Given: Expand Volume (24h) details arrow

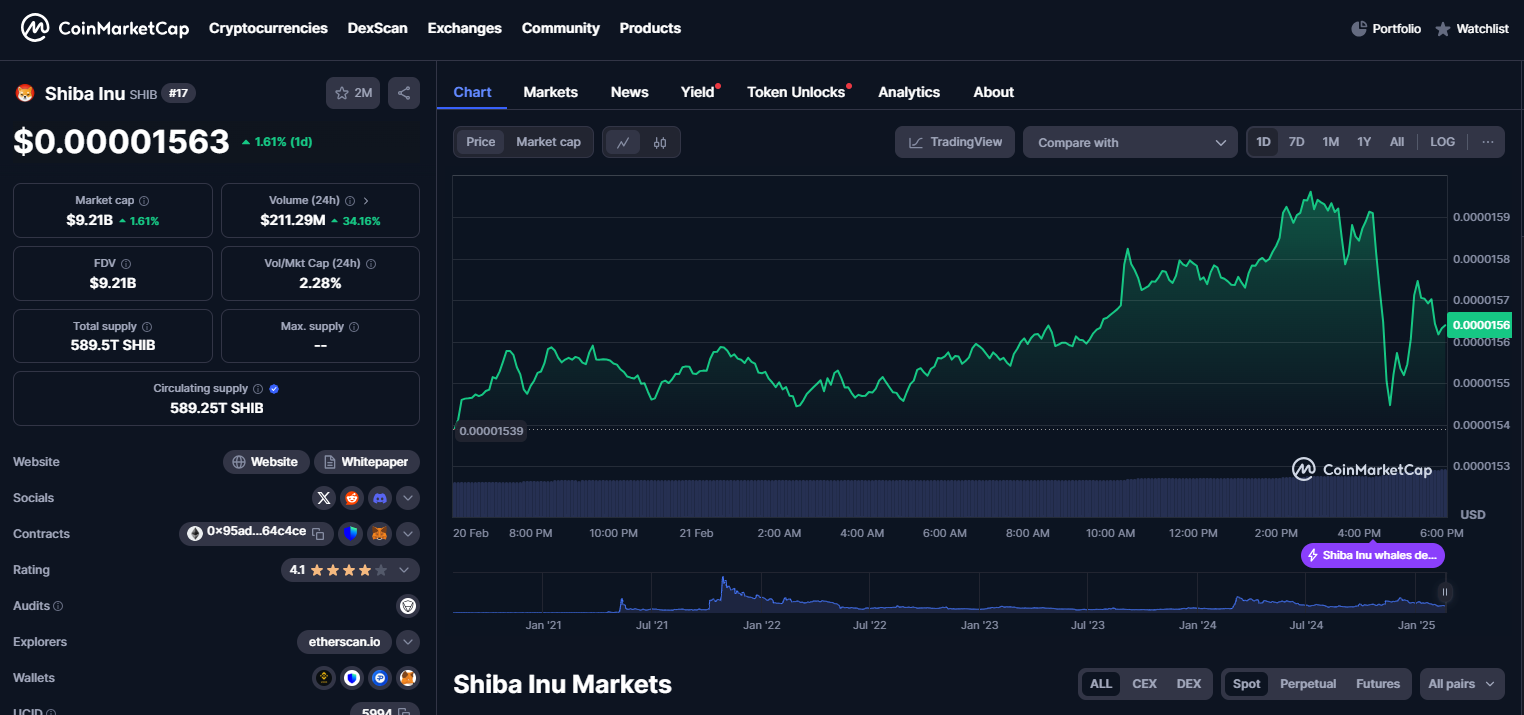Looking at the screenshot, I should (x=366, y=201).
